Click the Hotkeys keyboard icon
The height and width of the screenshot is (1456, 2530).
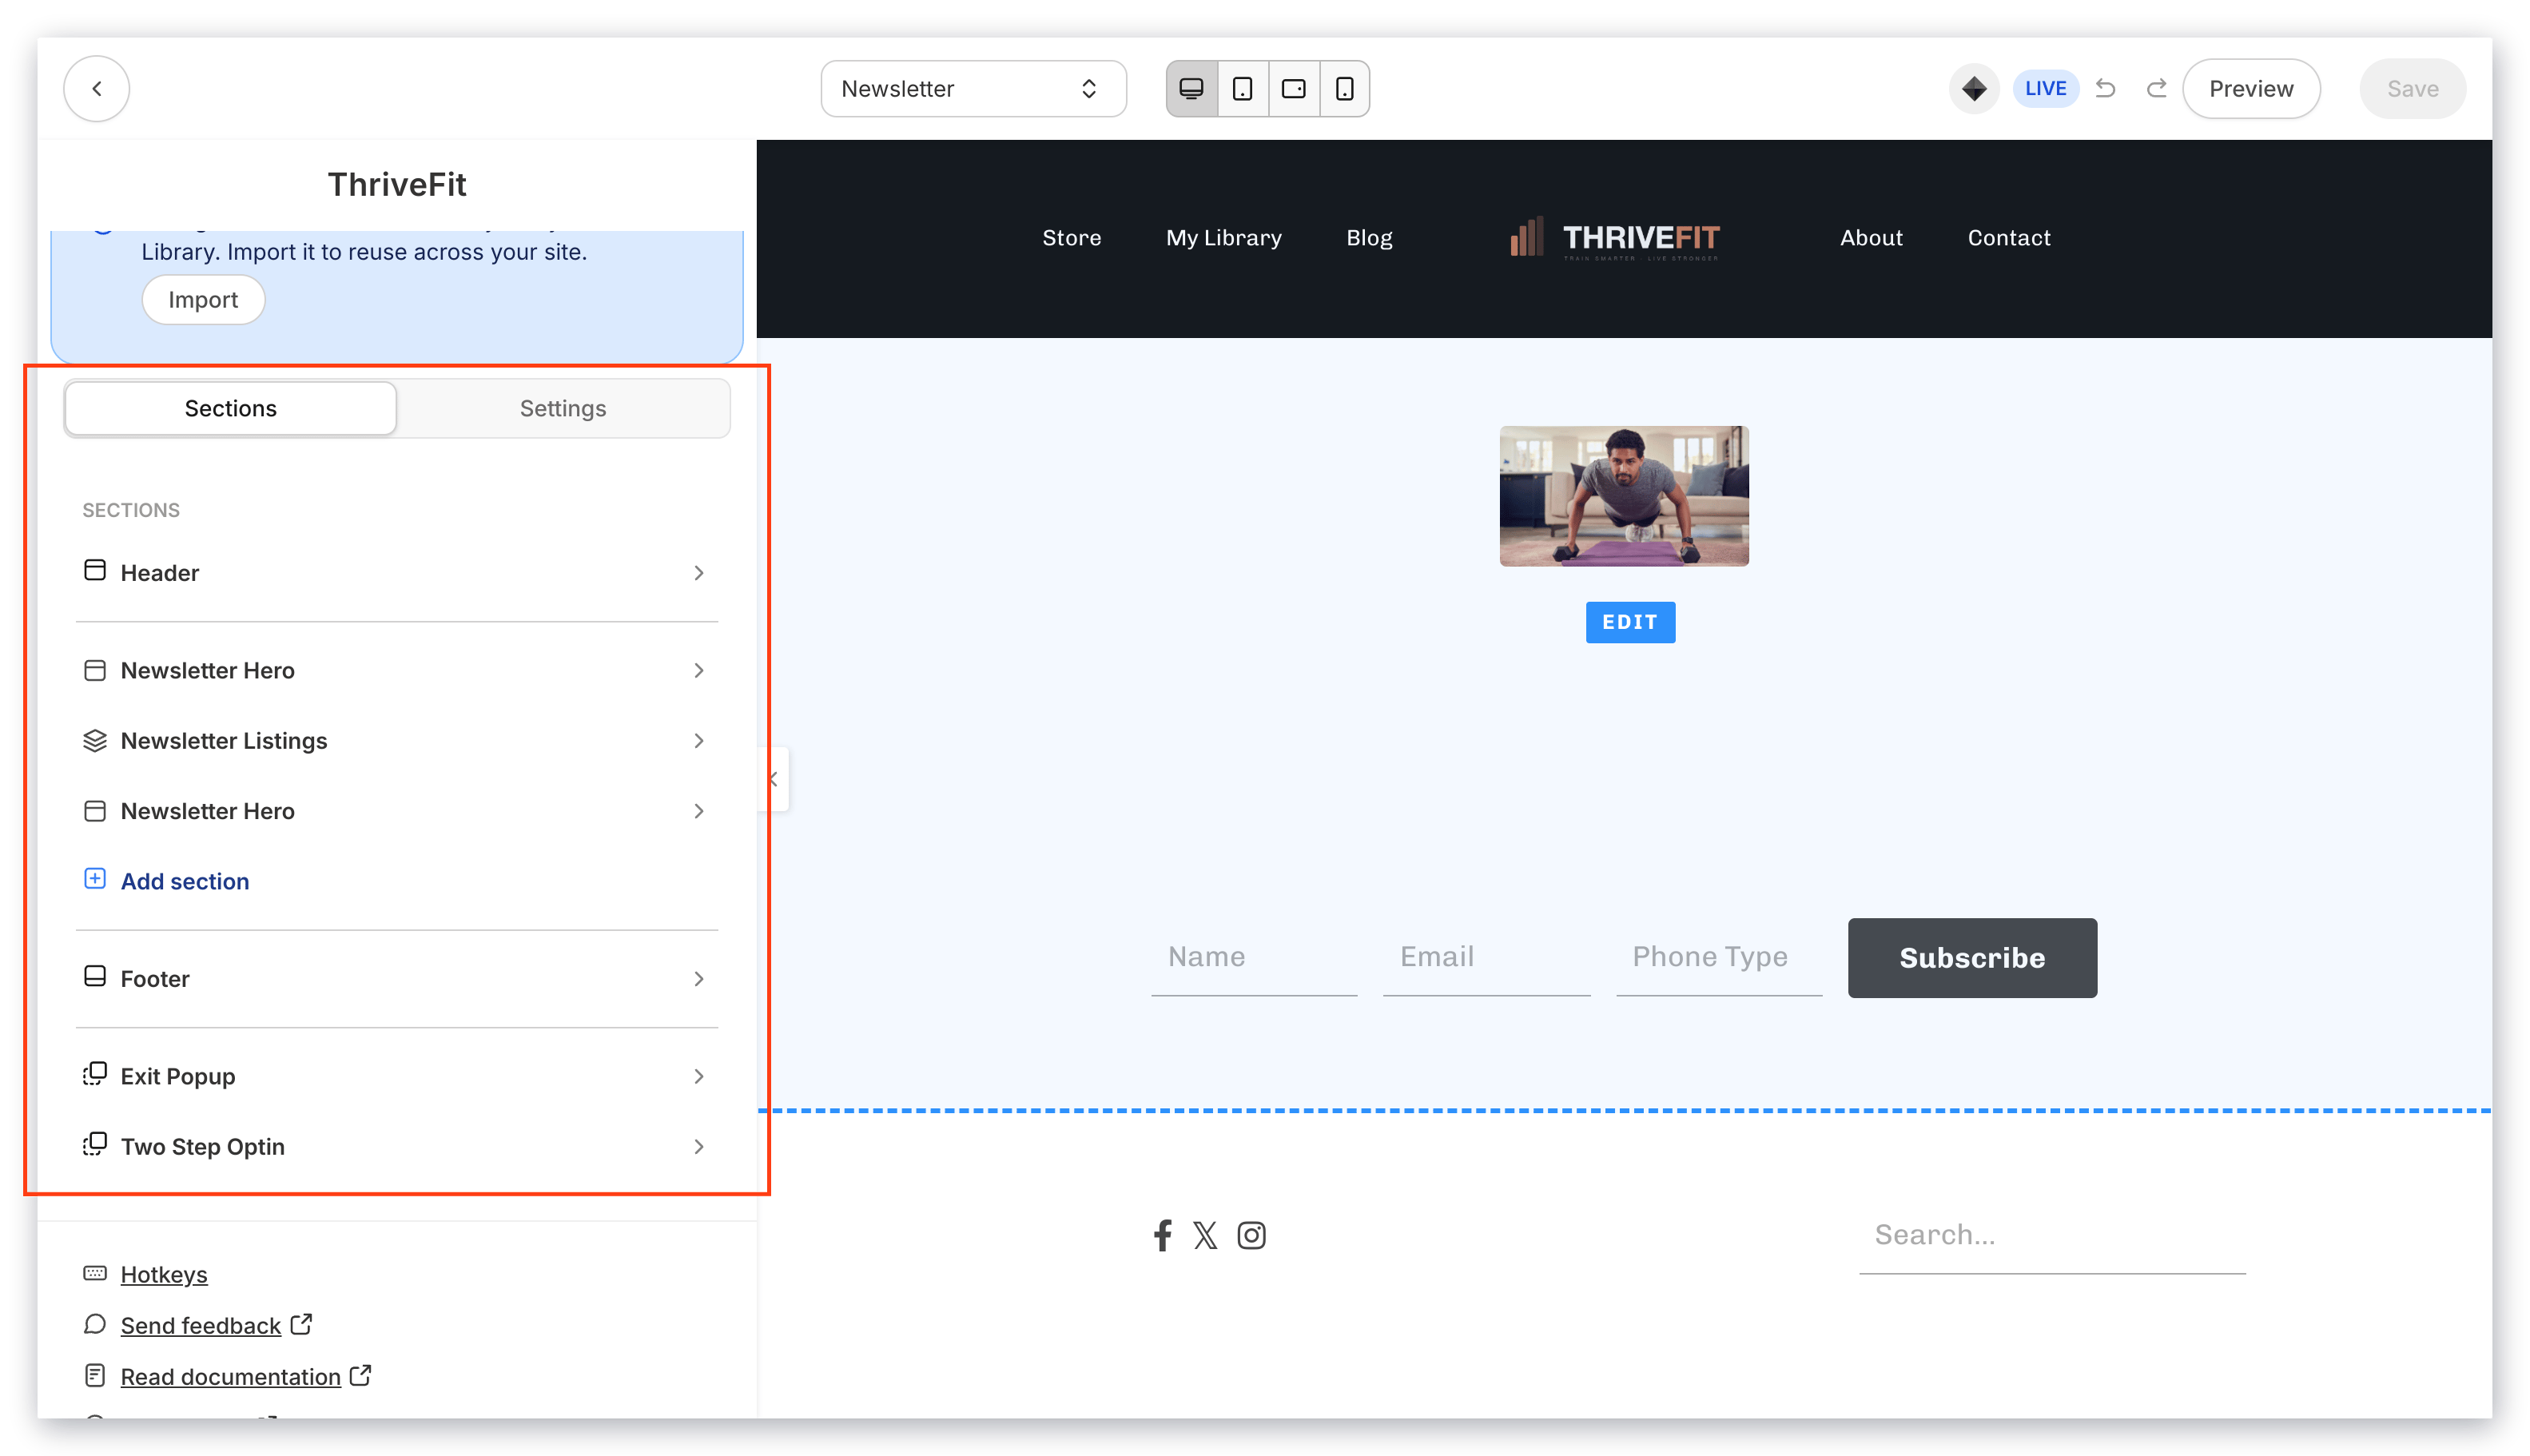pyautogui.click(x=95, y=1273)
